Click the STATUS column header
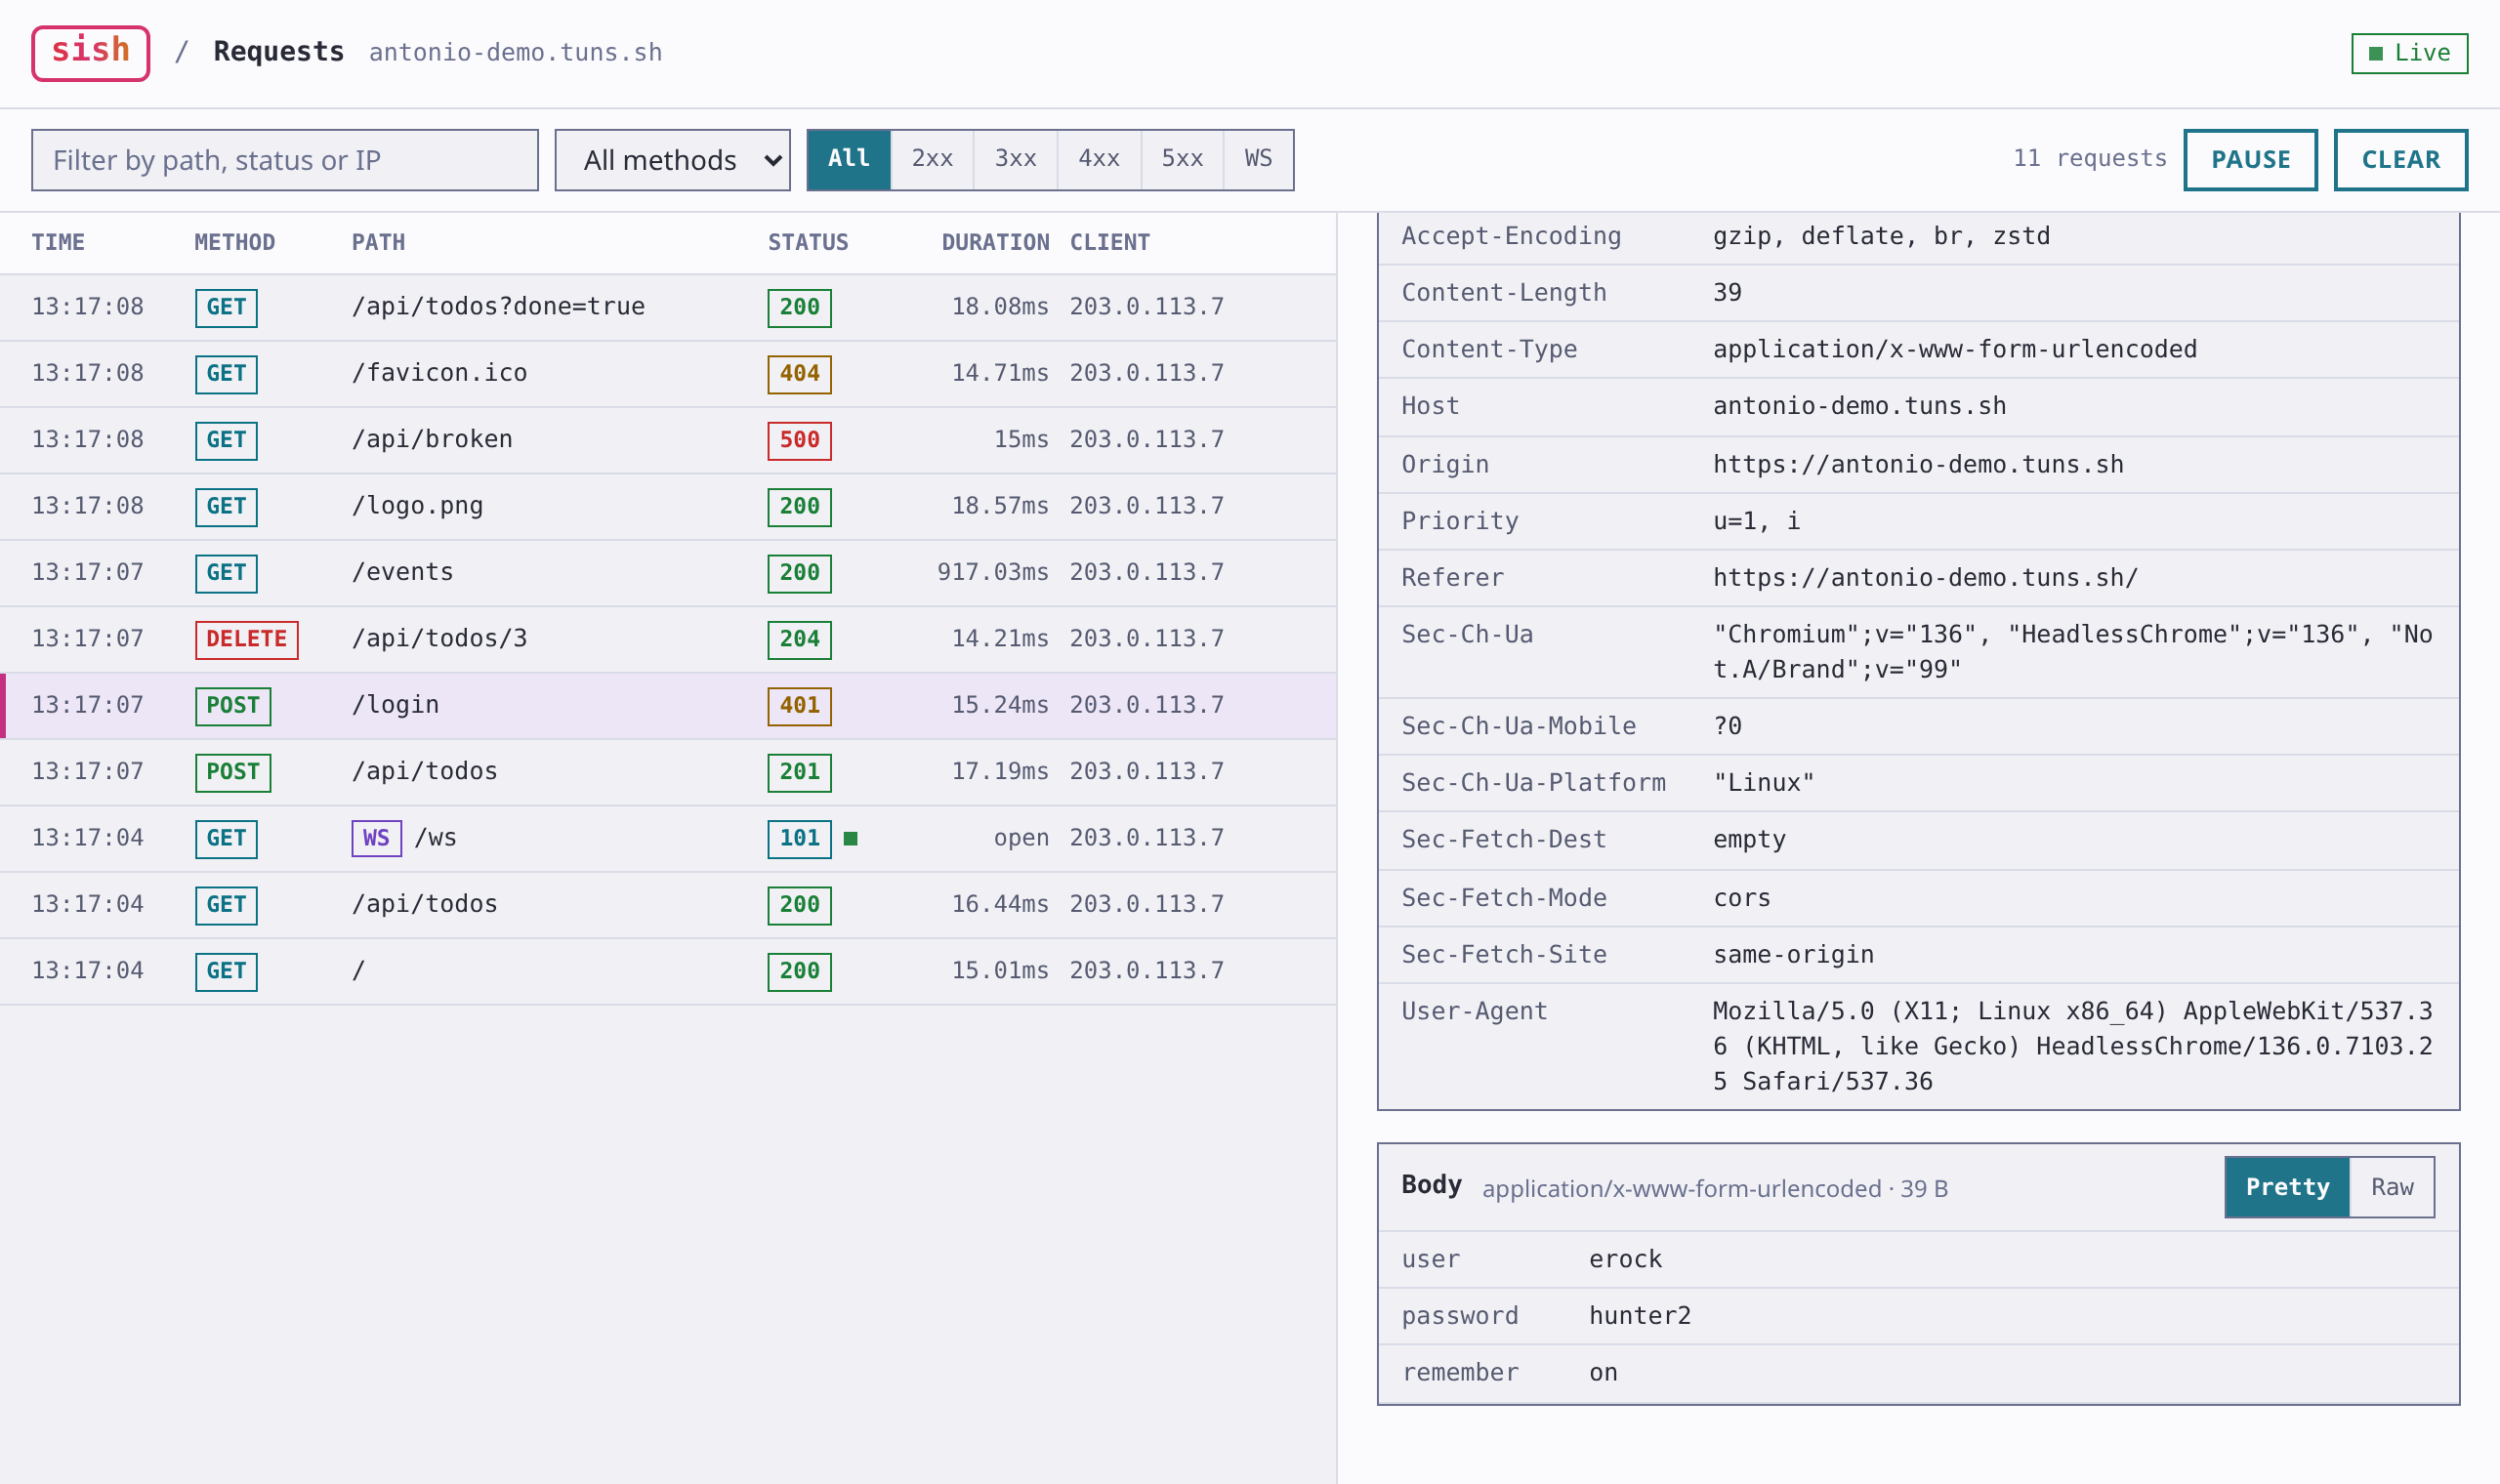Screen dimensions: 2500x1484 (x=807, y=242)
